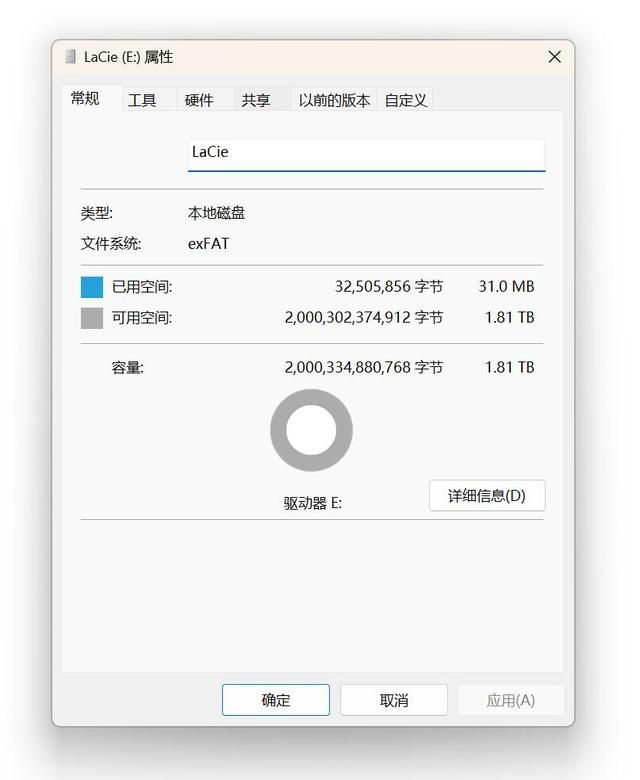This screenshot has height=780, width=640.
Task: Confirm with the 确定 button
Action: click(x=275, y=700)
